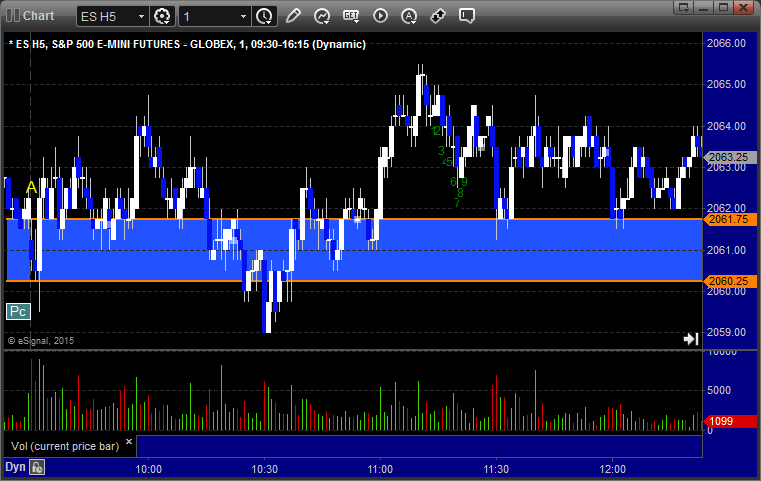Open the chart comment bubble icon

point(466,16)
